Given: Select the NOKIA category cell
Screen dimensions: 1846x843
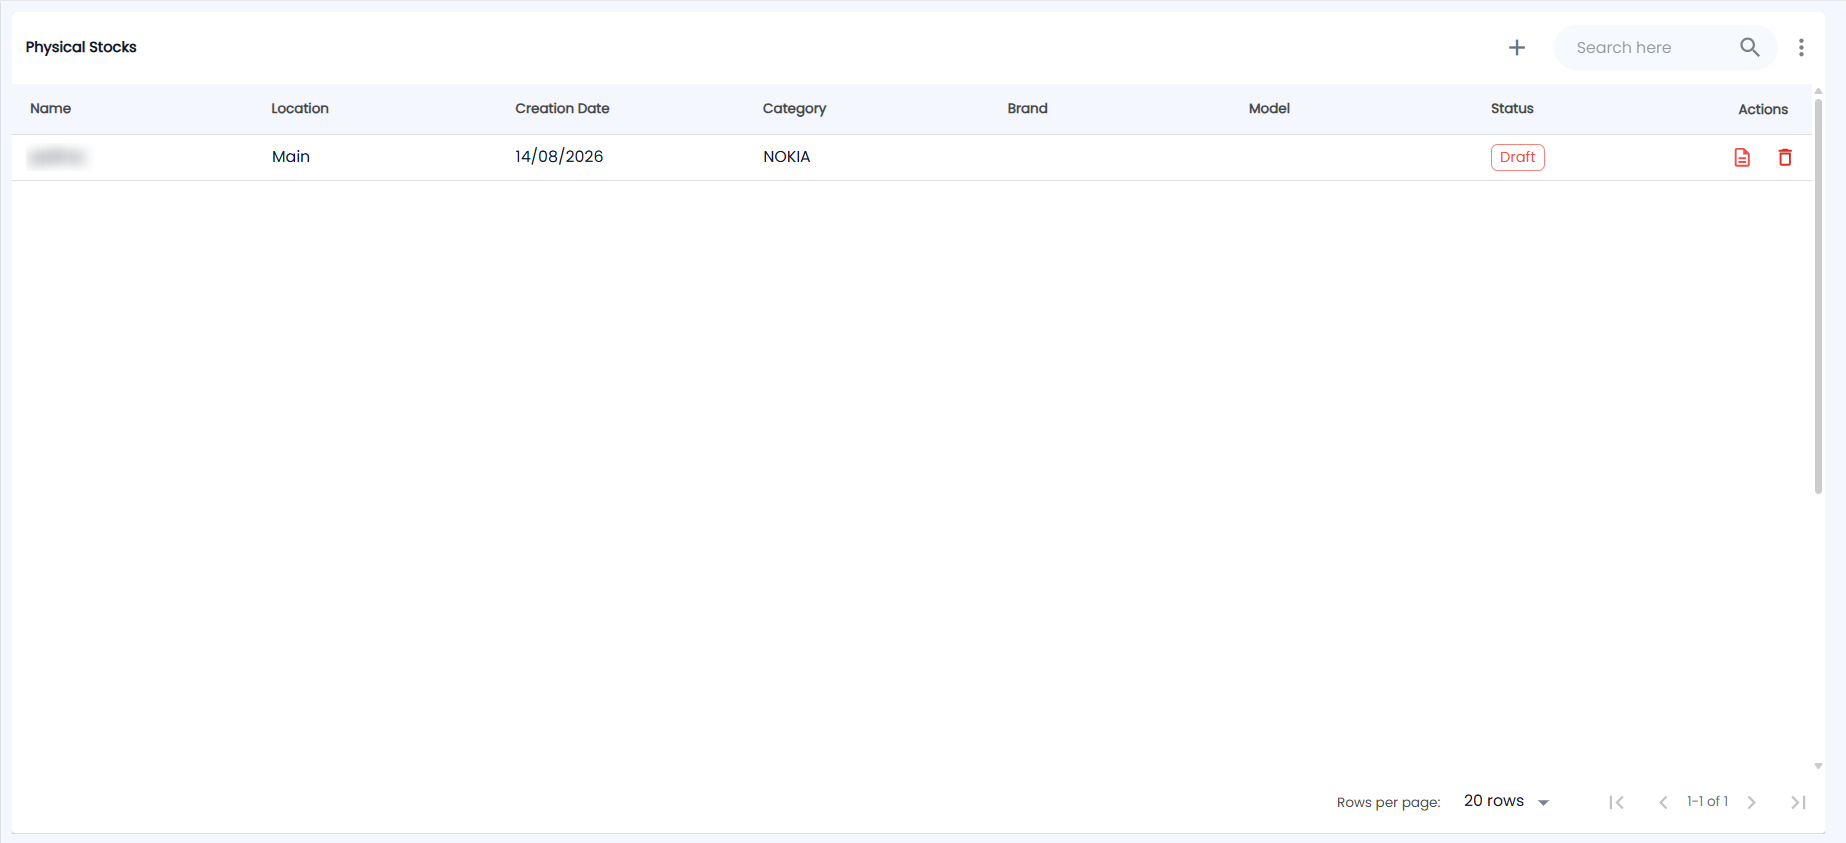Looking at the screenshot, I should (x=787, y=157).
